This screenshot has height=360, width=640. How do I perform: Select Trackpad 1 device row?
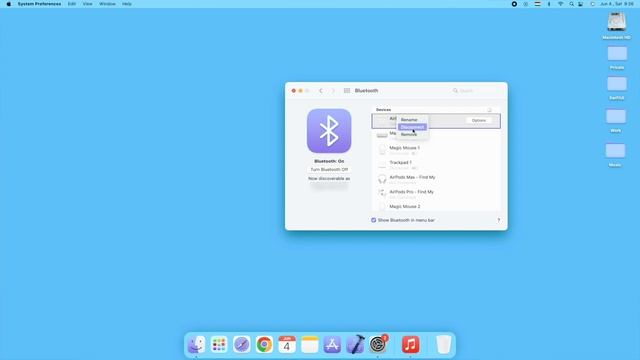pos(436,165)
